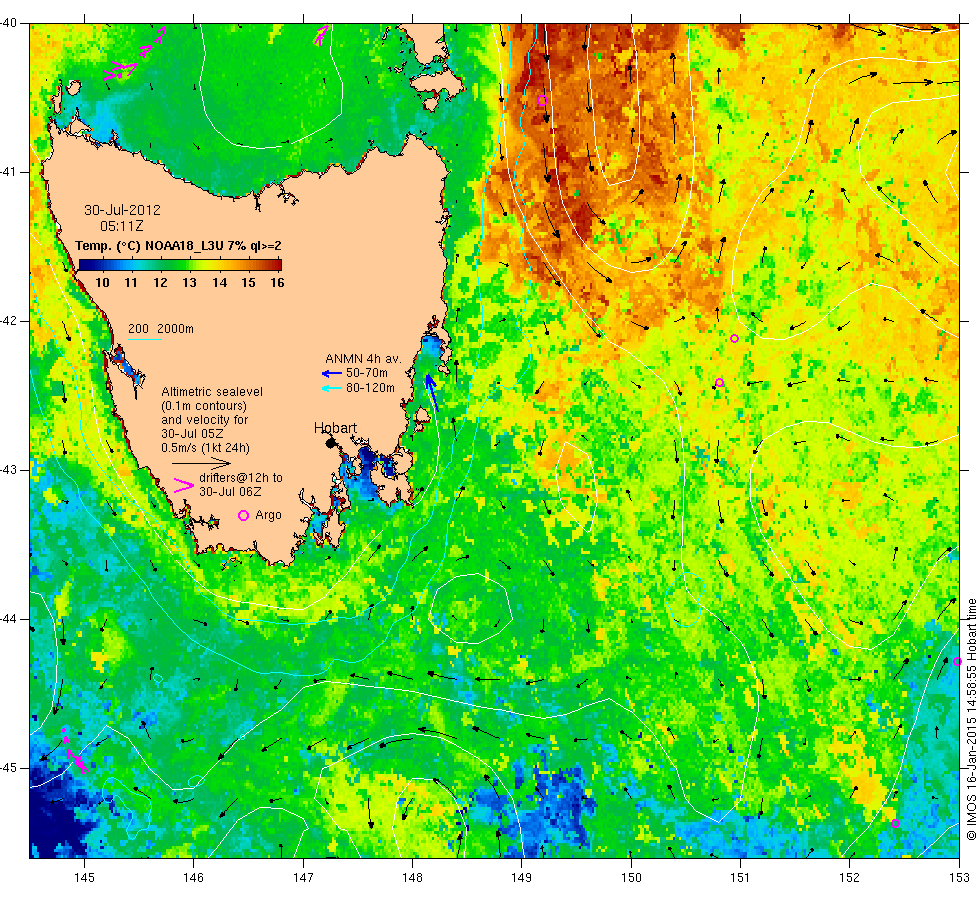Click the Argo float marker near 151E, 42.1S
980x900 pixels.
click(734, 339)
